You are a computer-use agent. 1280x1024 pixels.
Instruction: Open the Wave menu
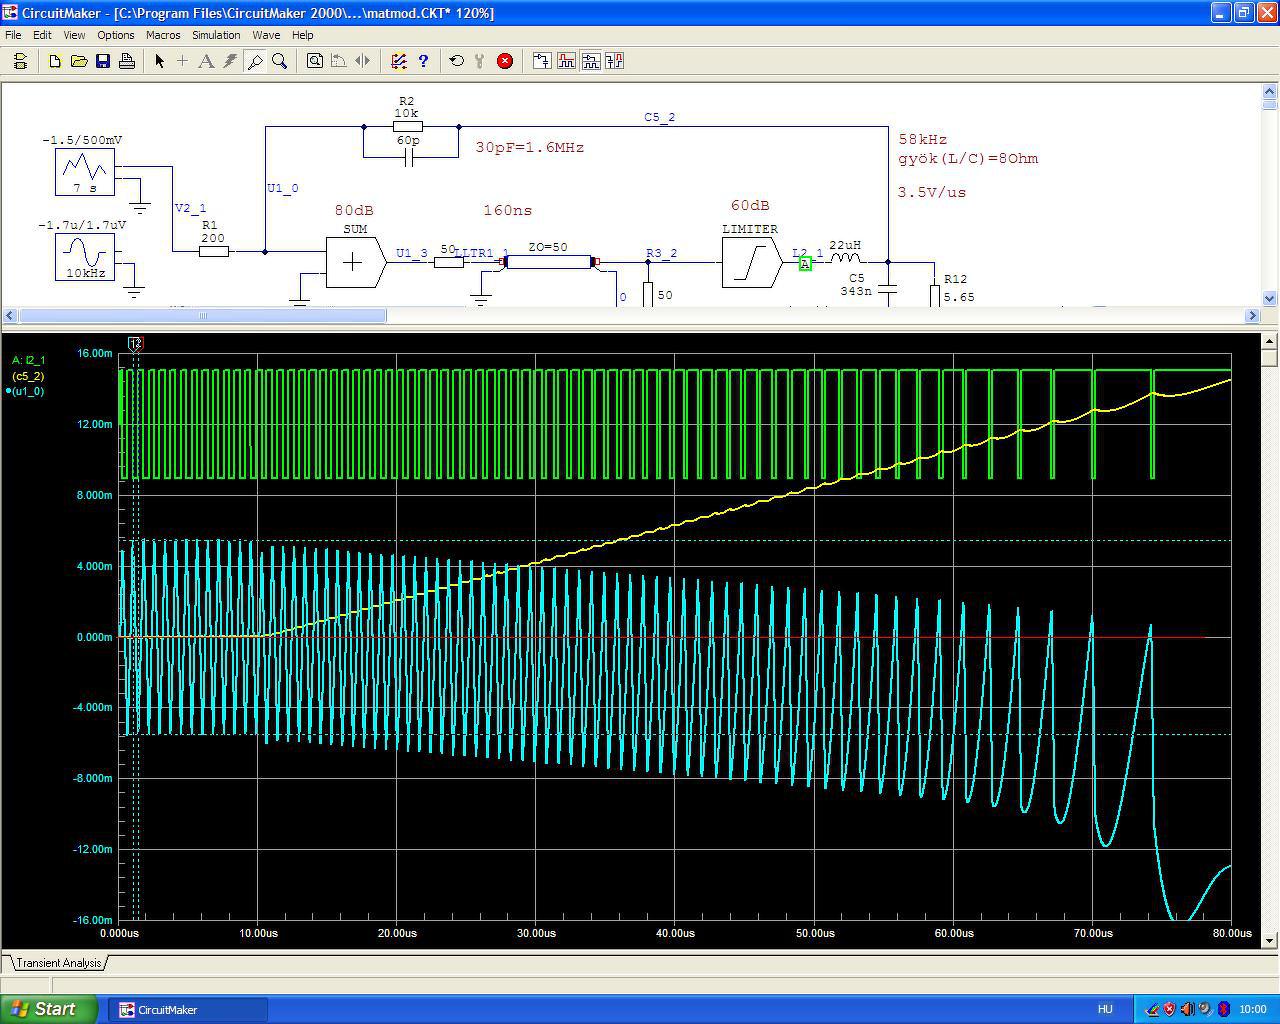tap(266, 35)
